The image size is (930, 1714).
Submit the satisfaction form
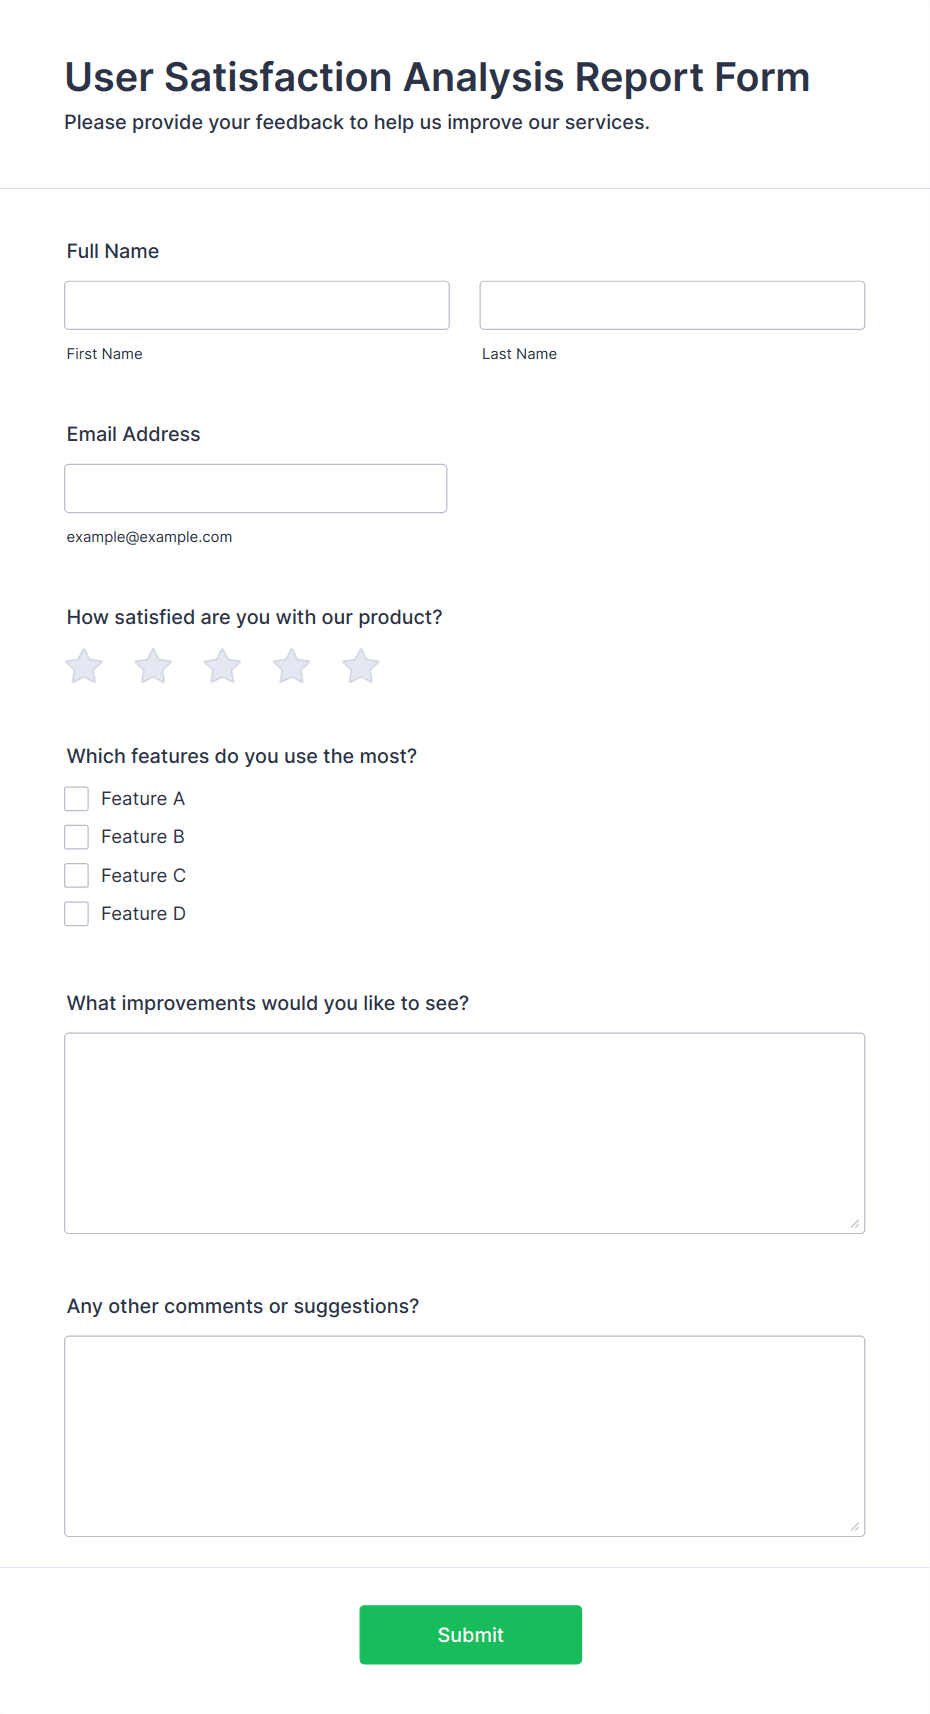[471, 1635]
